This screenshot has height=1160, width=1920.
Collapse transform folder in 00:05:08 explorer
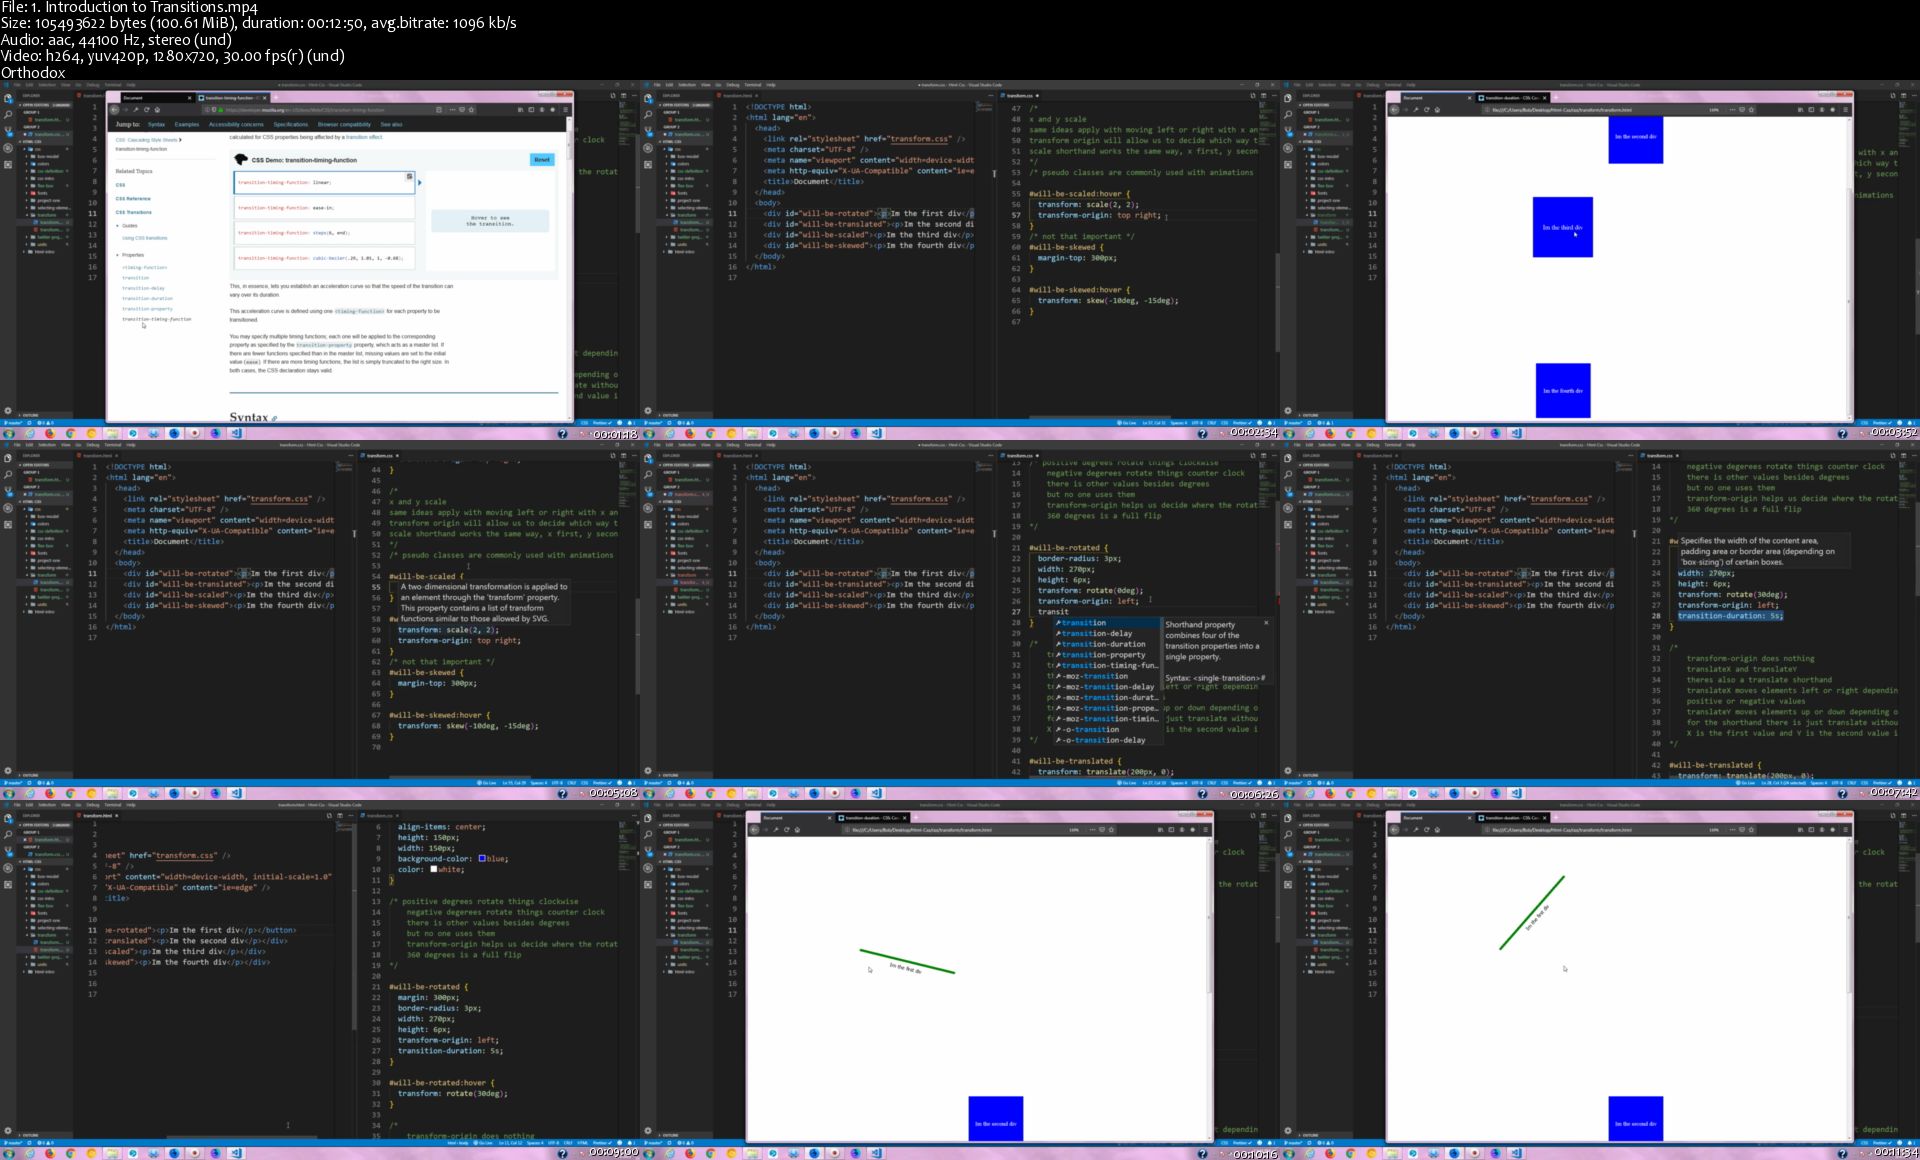(x=45, y=575)
